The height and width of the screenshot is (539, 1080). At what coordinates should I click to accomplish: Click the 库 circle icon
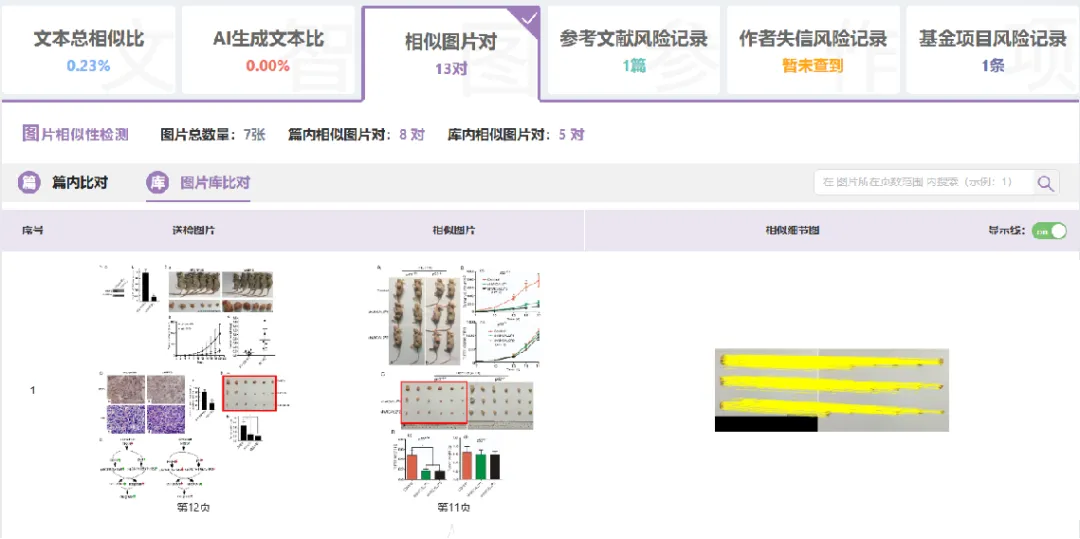pyautogui.click(x=158, y=183)
